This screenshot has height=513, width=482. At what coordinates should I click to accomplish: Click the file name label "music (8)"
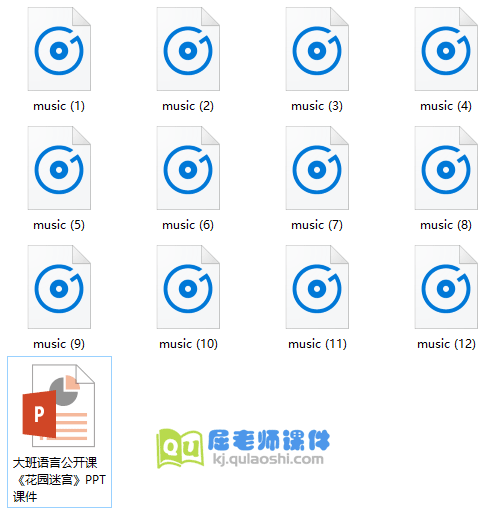tap(446, 225)
